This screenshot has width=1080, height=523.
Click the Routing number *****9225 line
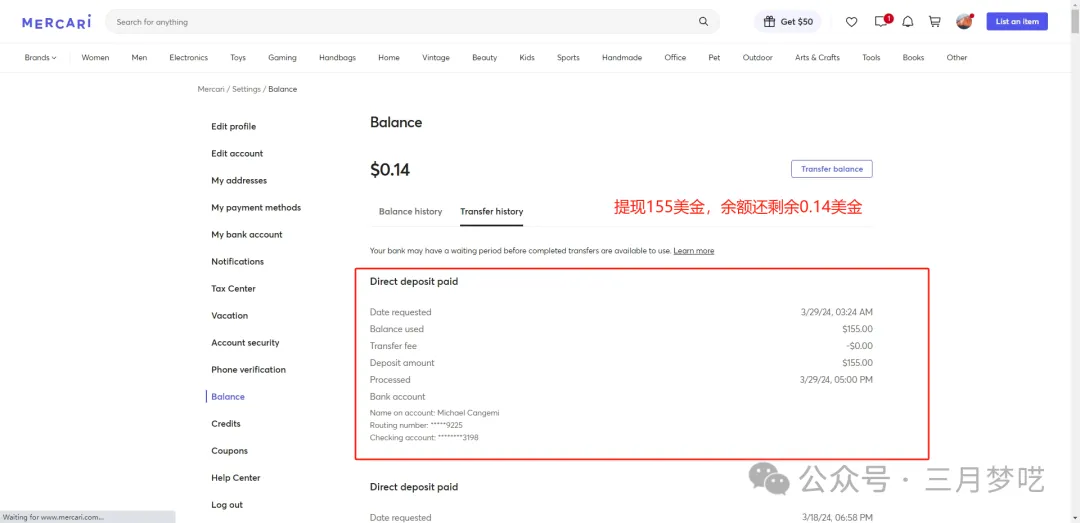416,425
